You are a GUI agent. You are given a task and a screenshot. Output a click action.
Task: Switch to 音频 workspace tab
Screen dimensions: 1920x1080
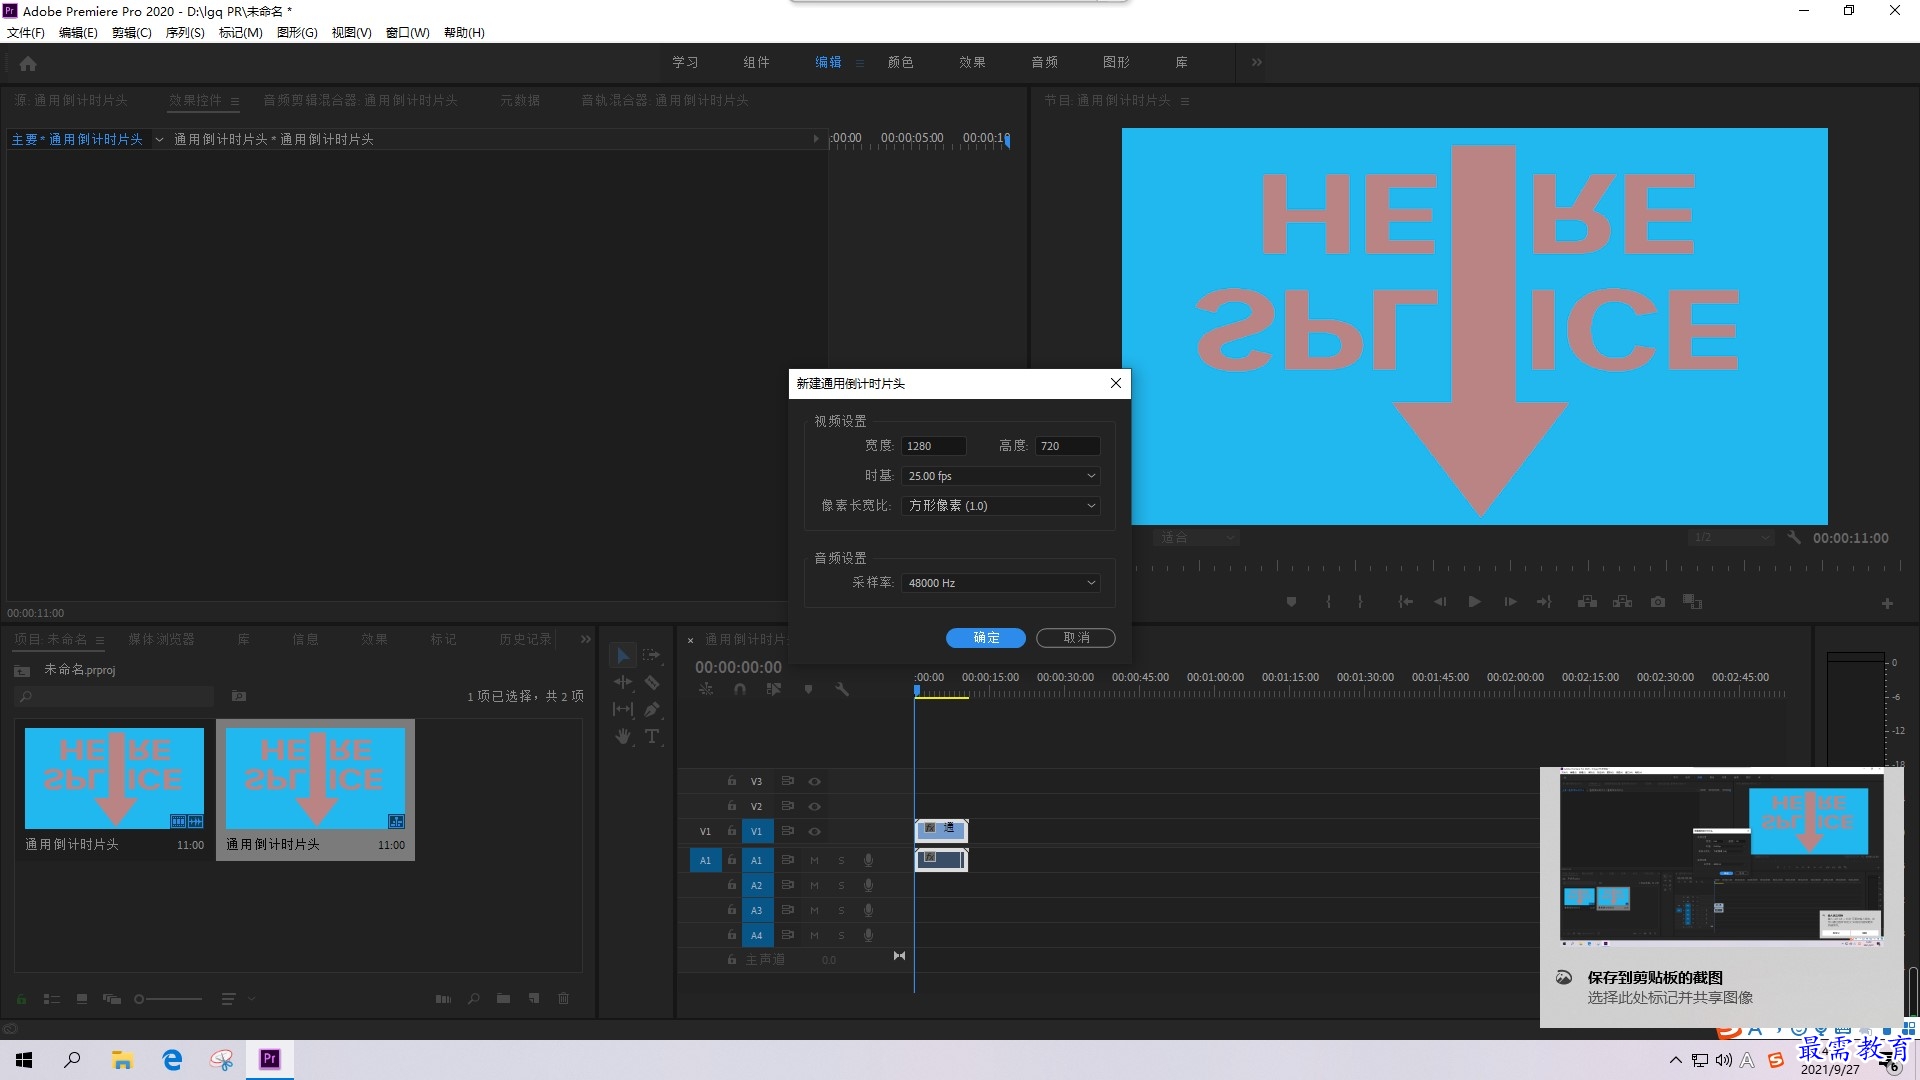(1044, 62)
